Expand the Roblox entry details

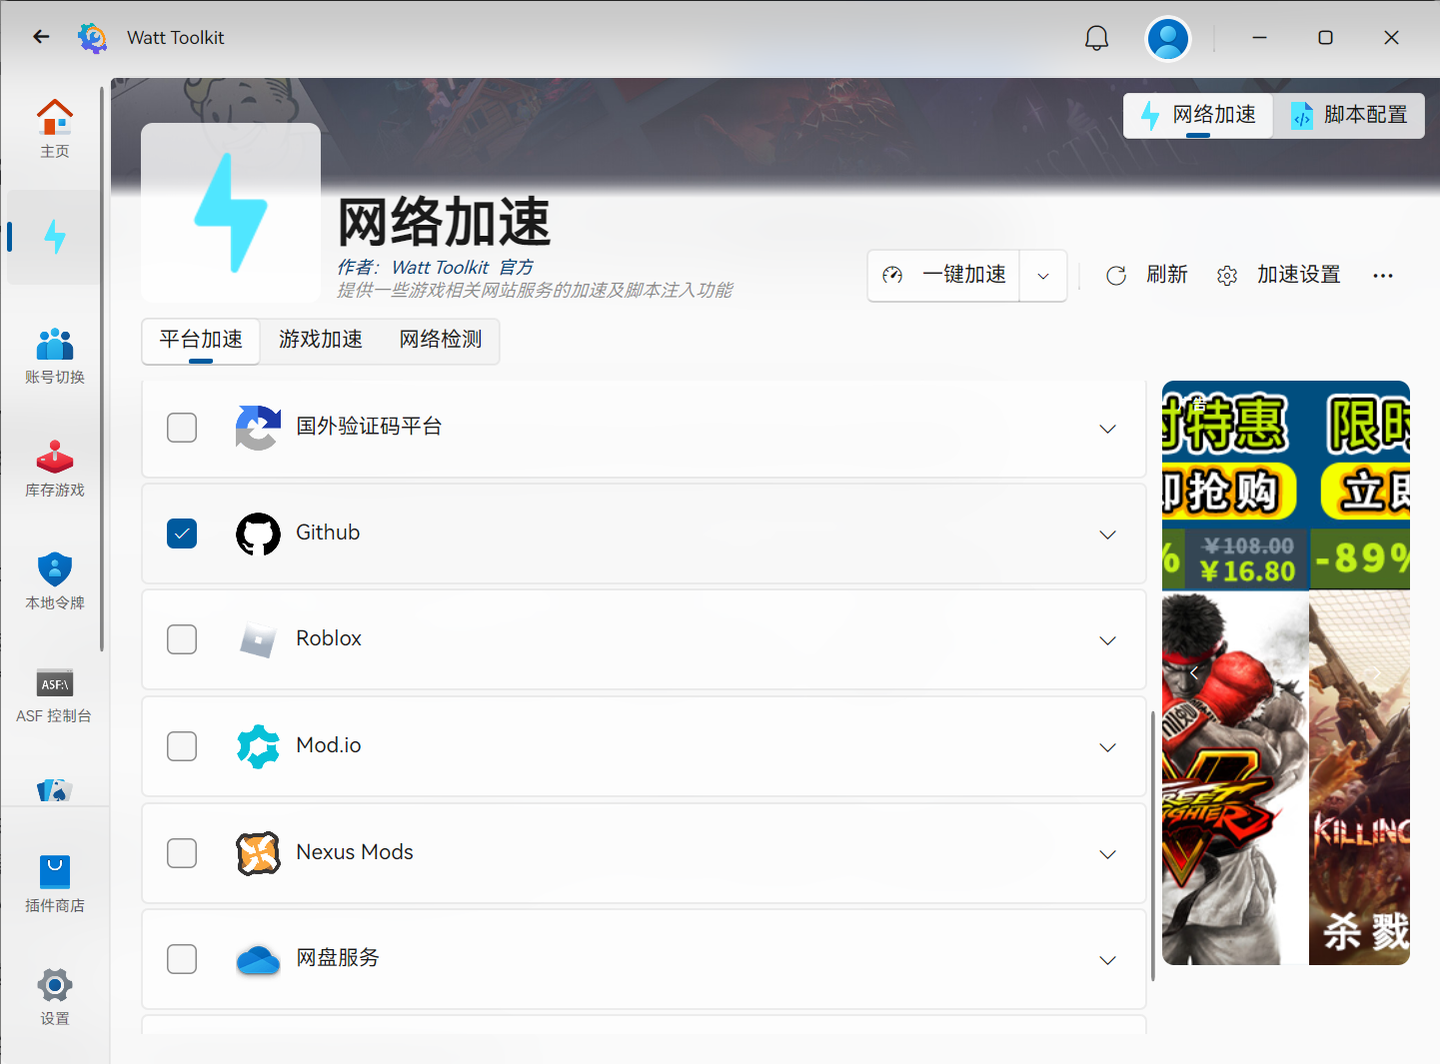pos(1107,640)
